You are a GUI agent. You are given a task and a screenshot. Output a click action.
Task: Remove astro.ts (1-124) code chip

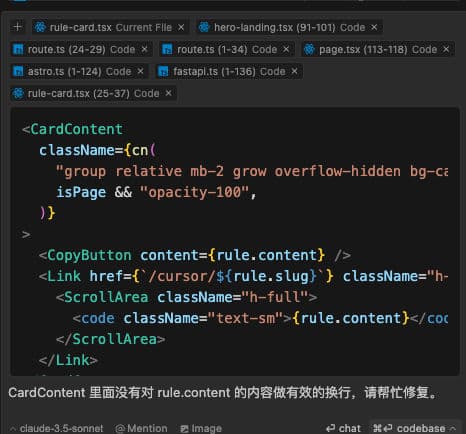(140, 71)
